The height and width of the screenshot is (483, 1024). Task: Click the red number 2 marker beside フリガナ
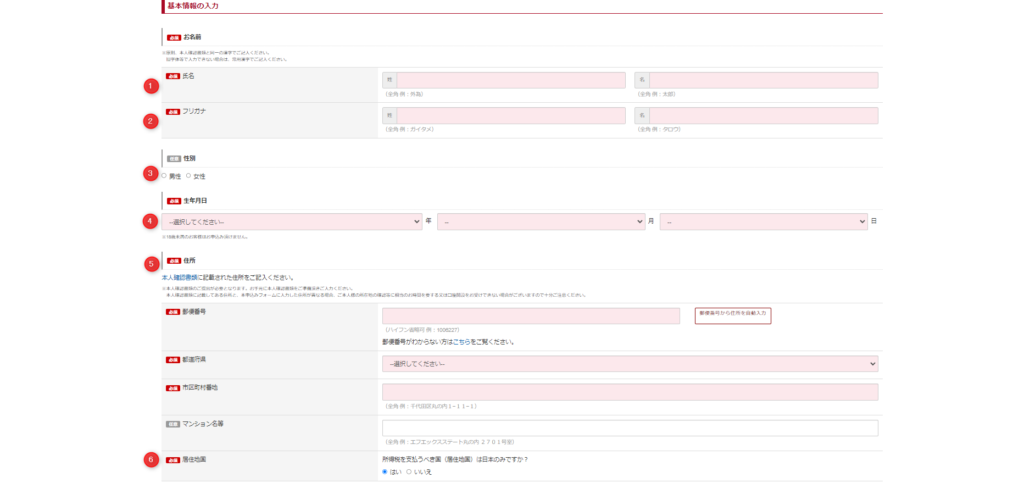(151, 121)
